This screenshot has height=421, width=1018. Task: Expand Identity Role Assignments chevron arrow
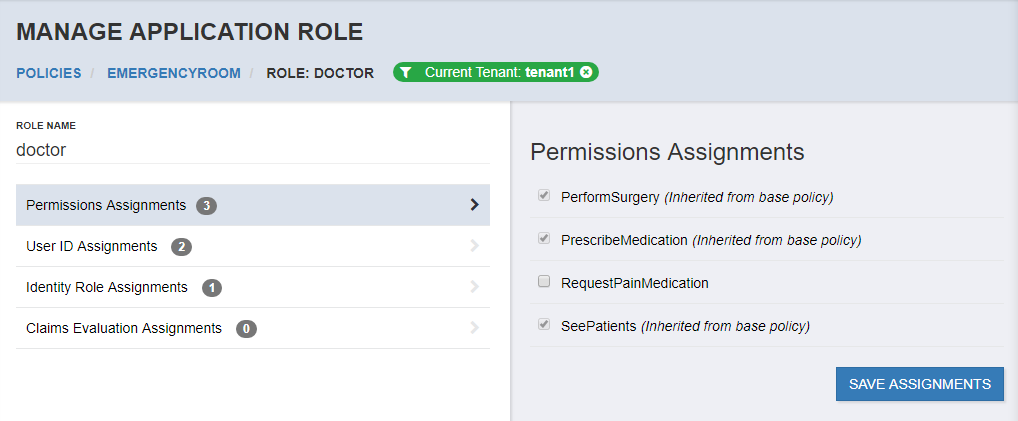pyautogui.click(x=475, y=287)
